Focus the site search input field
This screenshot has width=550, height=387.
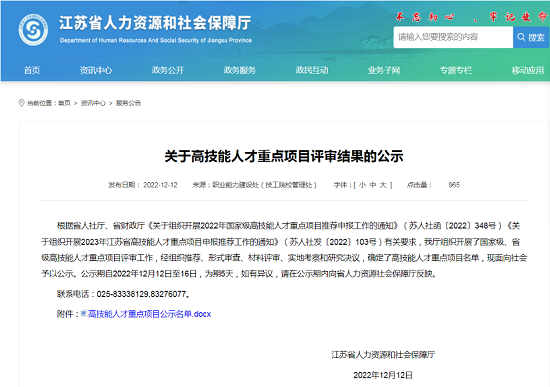click(x=453, y=37)
